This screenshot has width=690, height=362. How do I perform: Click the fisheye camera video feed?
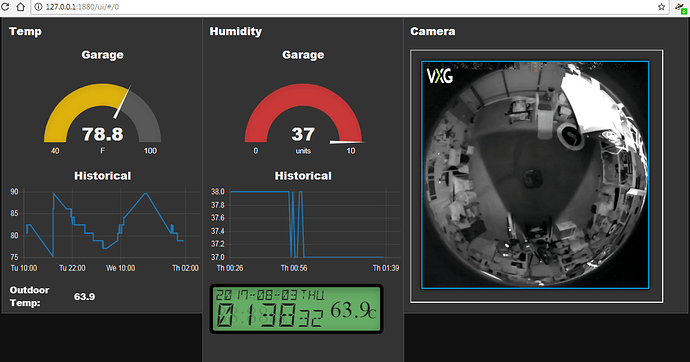click(x=535, y=175)
